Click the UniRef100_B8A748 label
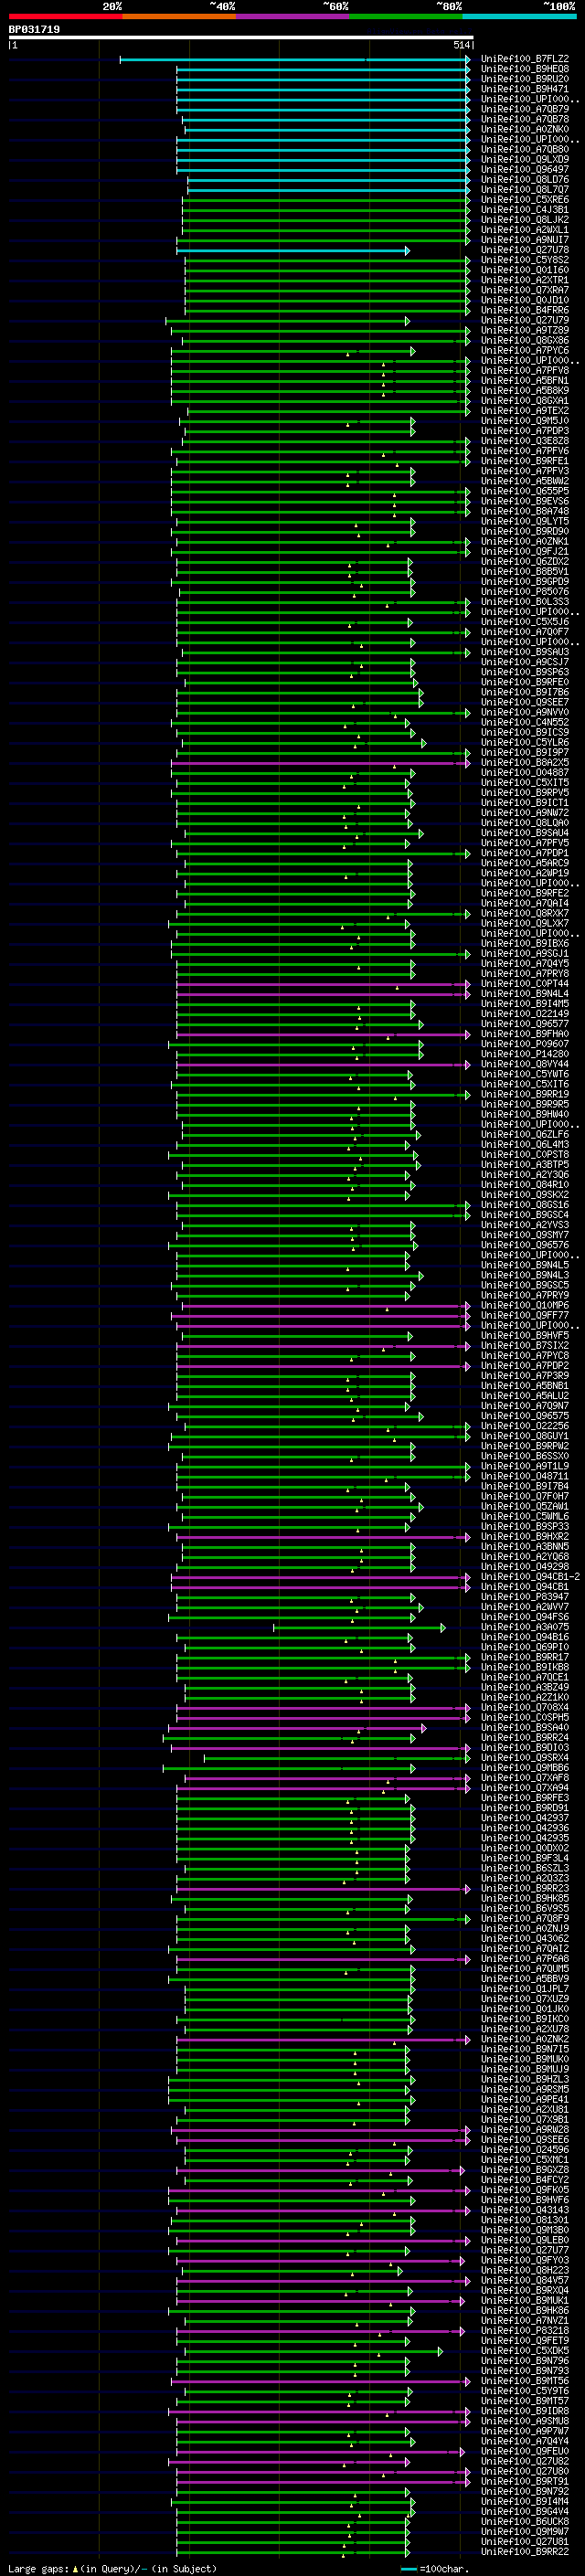 [524, 511]
